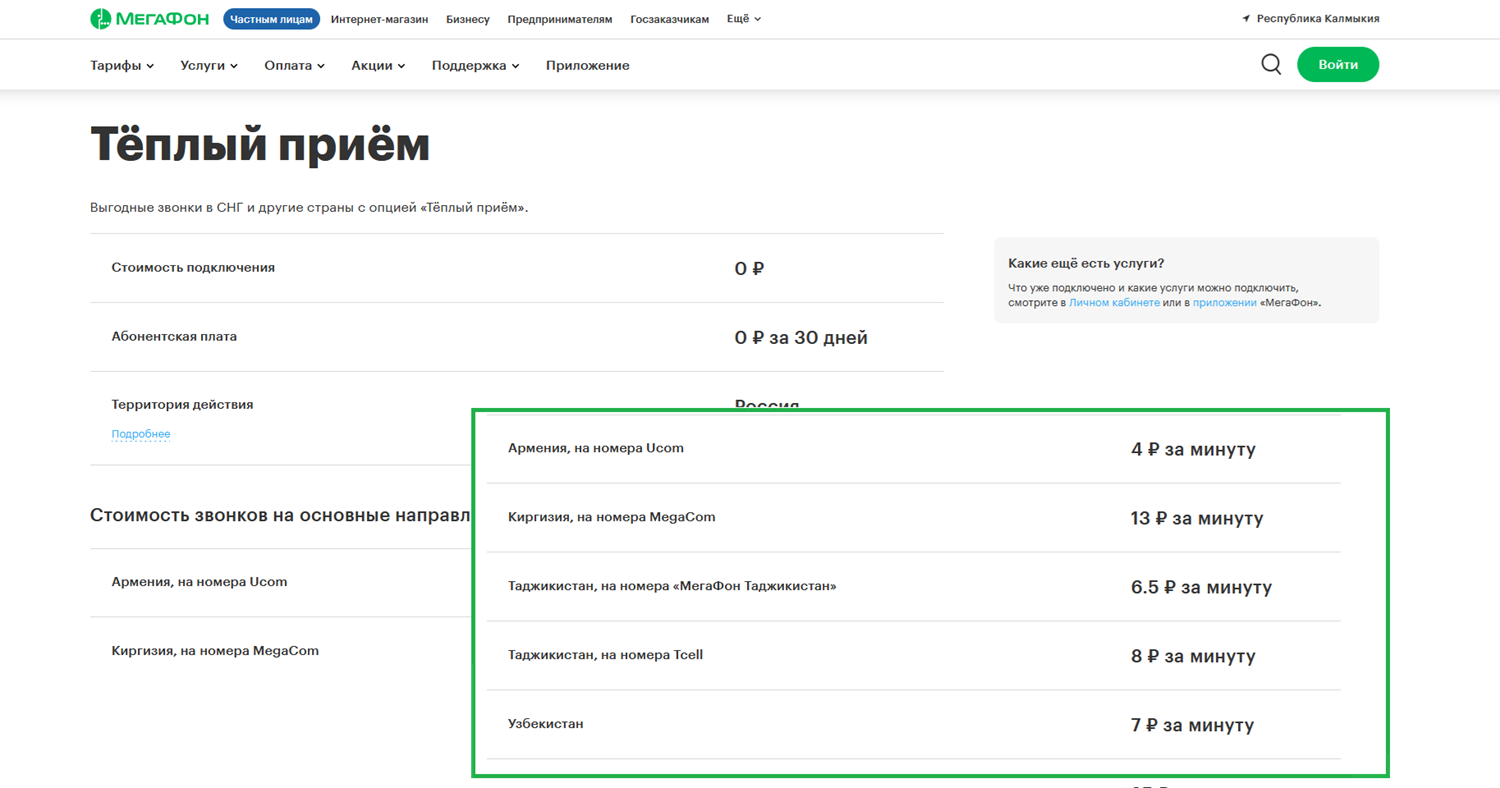Open the Личном кабинете link
The width and height of the screenshot is (1500, 788).
pos(1114,302)
